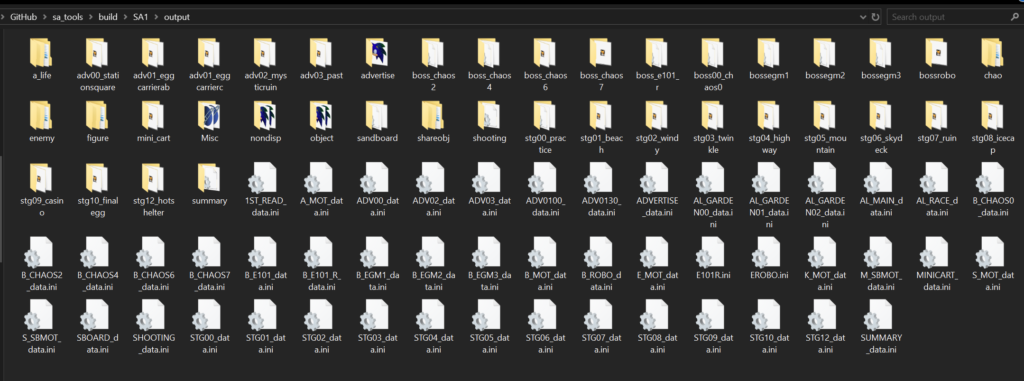Select the MINICART_data.ini file

pyautogui.click(x=937, y=264)
